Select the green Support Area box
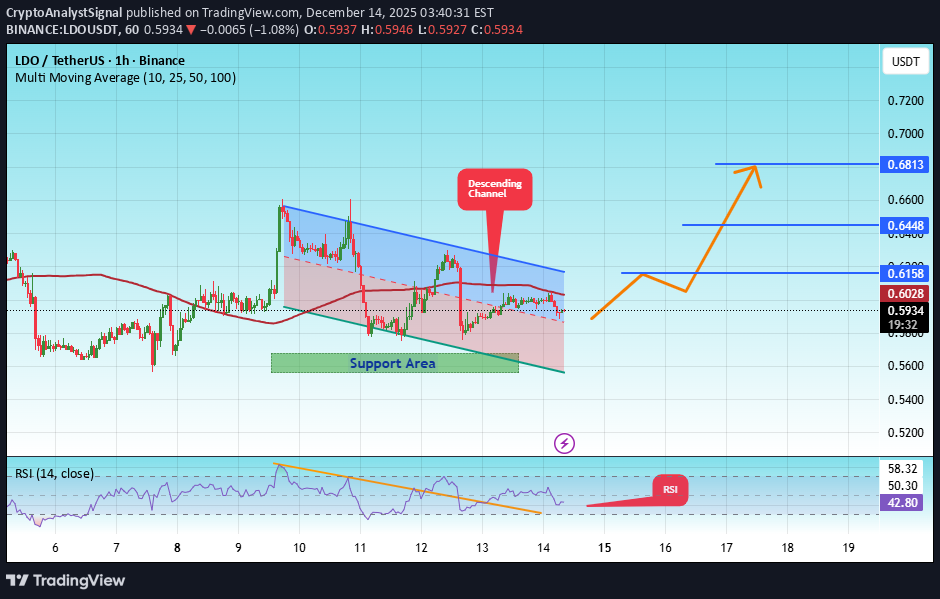The image size is (940, 599). point(394,363)
